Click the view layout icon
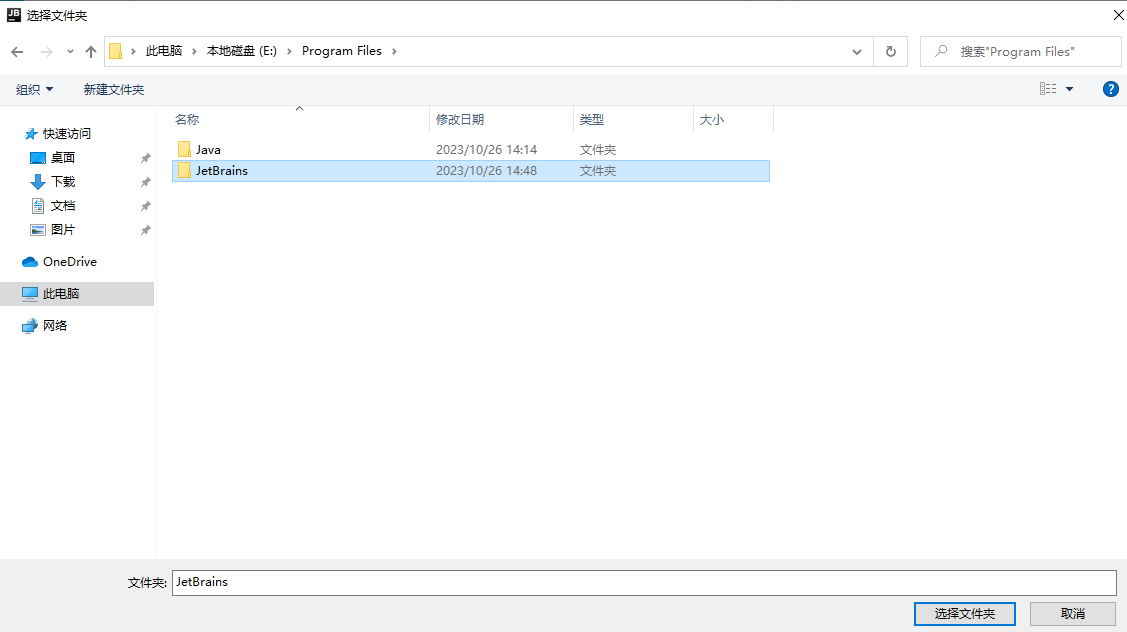 pyautogui.click(x=1048, y=89)
